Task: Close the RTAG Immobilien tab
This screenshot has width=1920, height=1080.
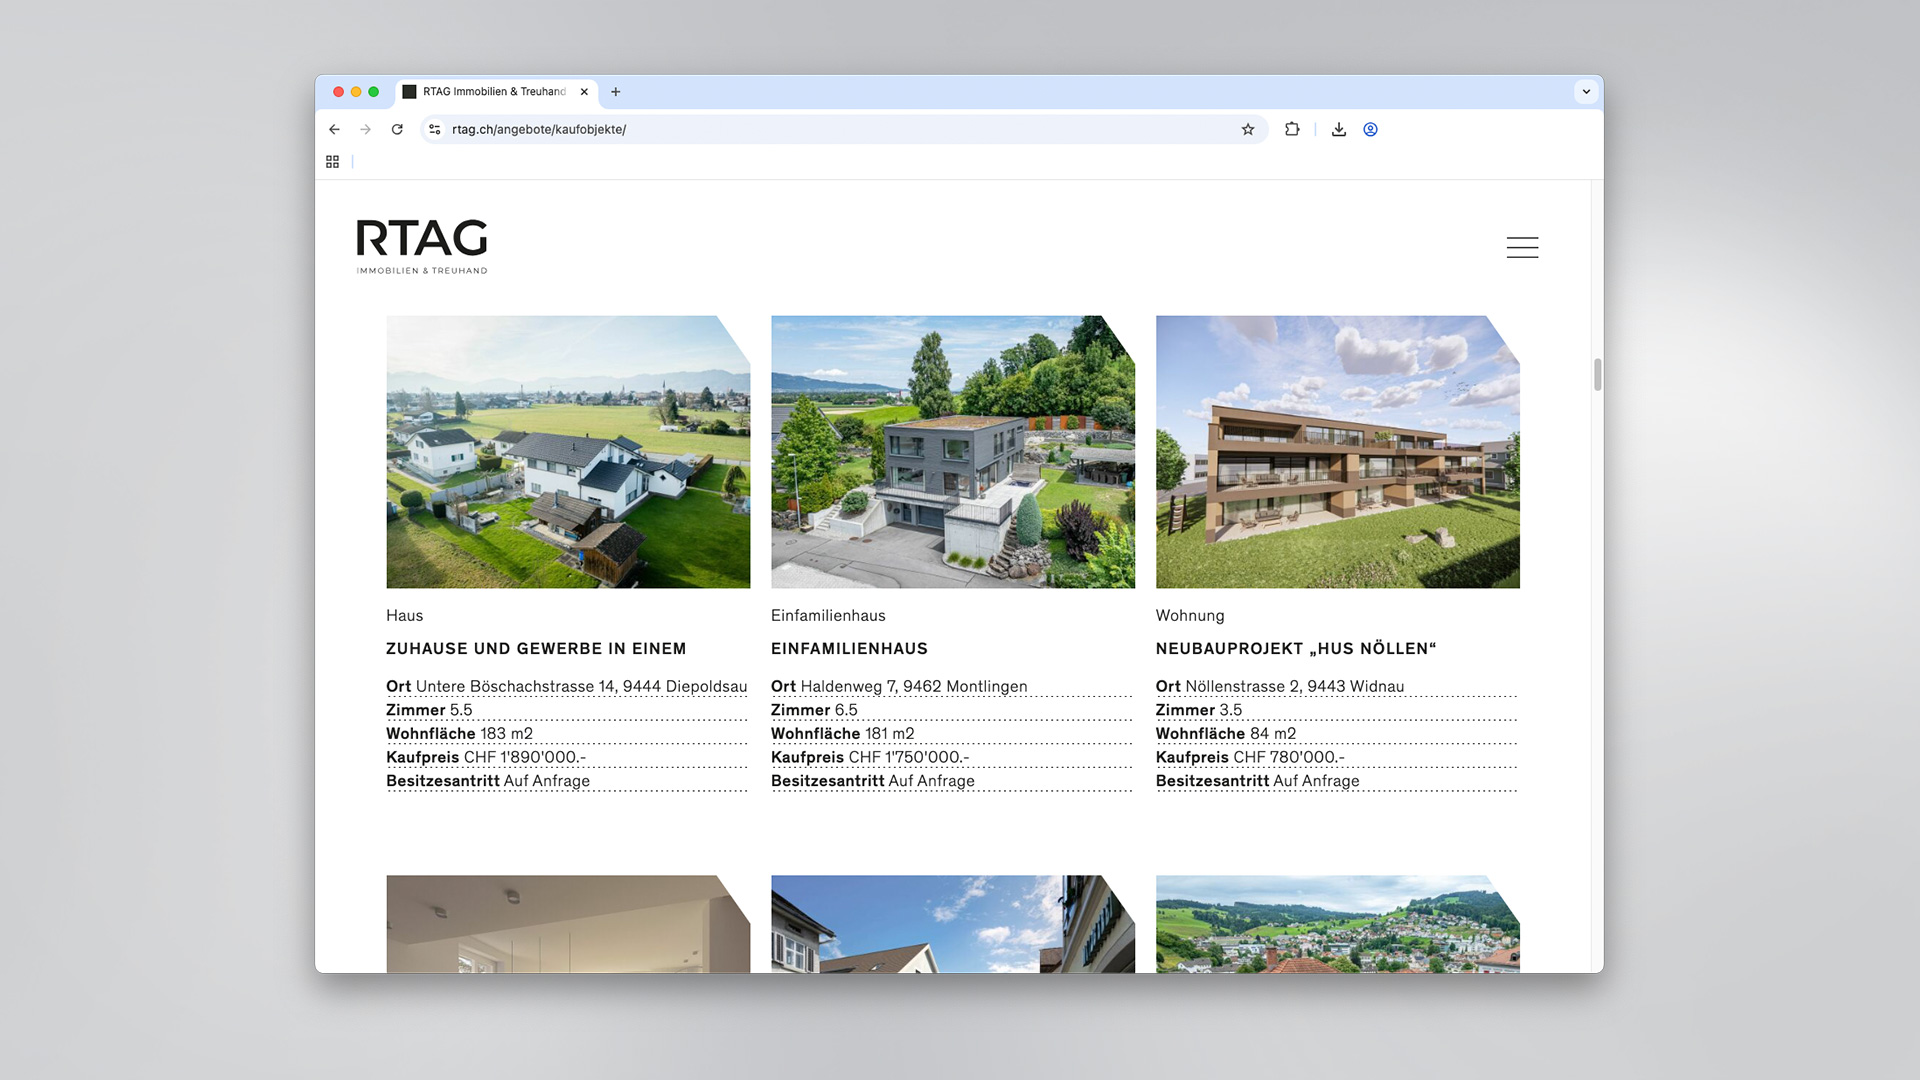Action: pos(584,91)
